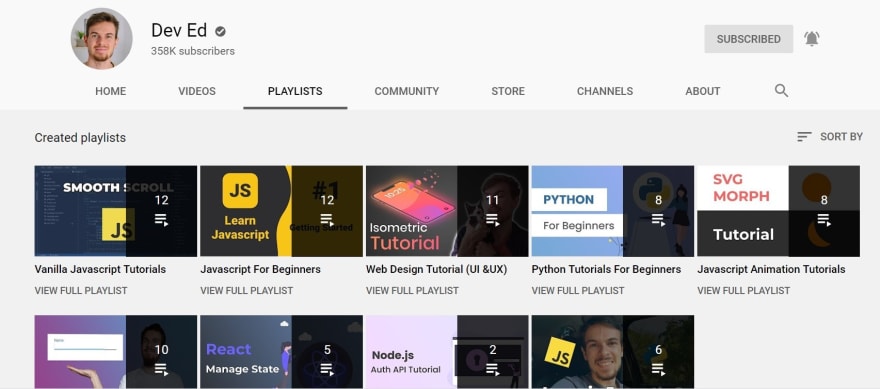Open the channel search magnifier icon

781,91
